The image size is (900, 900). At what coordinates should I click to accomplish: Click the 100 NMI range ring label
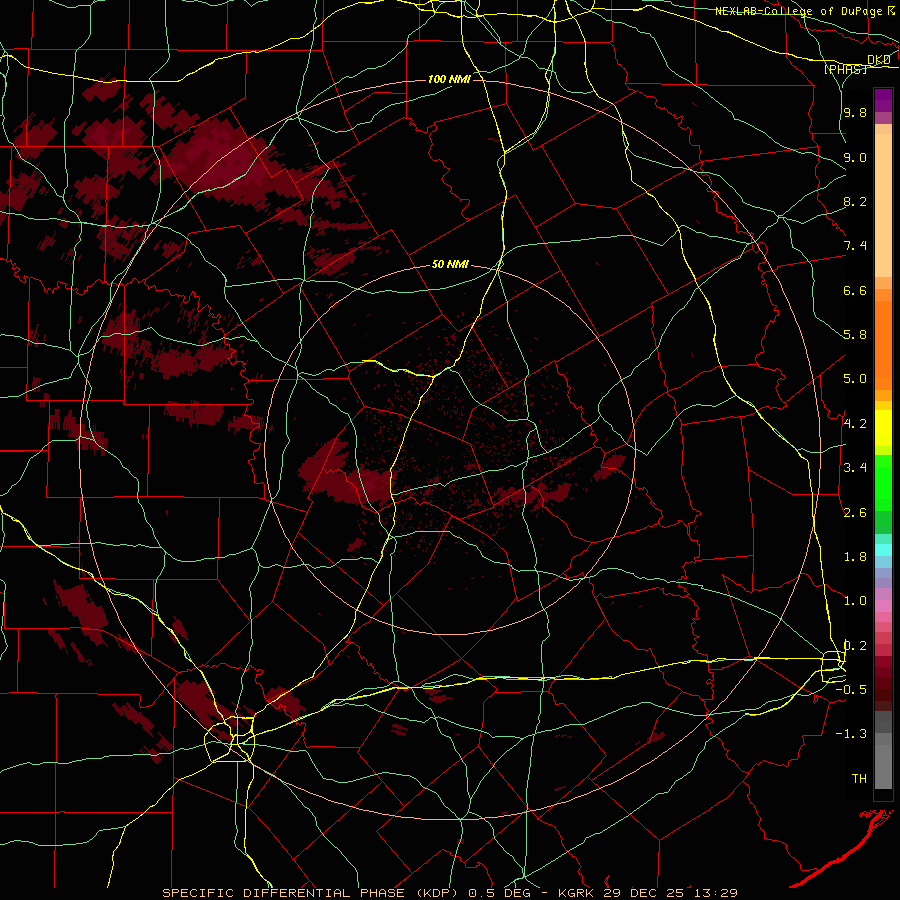click(x=449, y=79)
